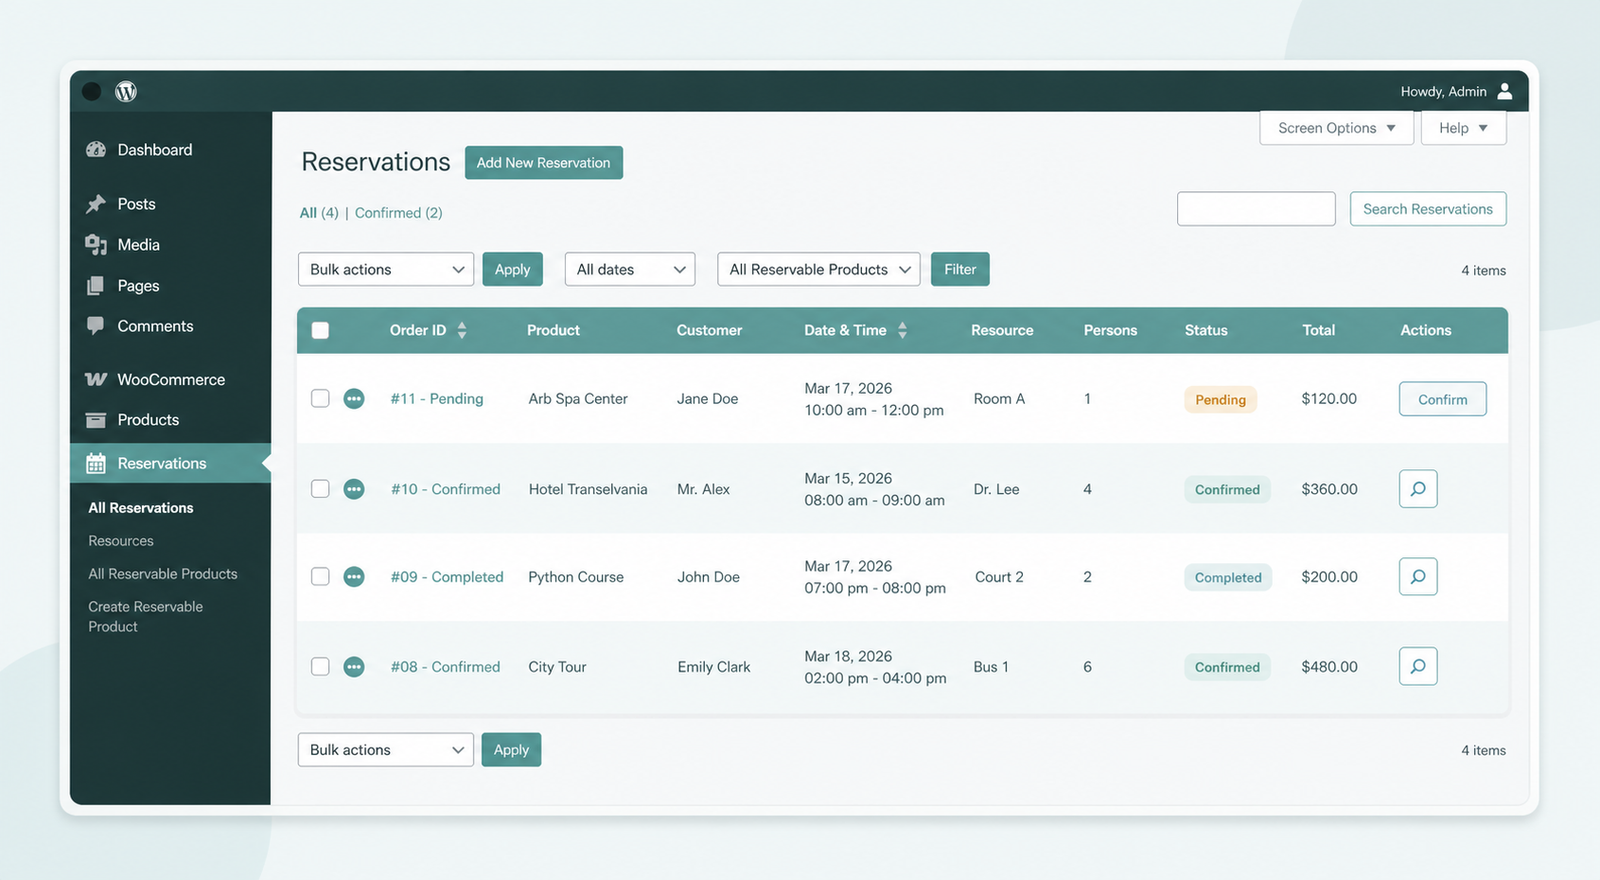Tick the select-all header checkbox
The height and width of the screenshot is (880, 1600).
(x=320, y=330)
